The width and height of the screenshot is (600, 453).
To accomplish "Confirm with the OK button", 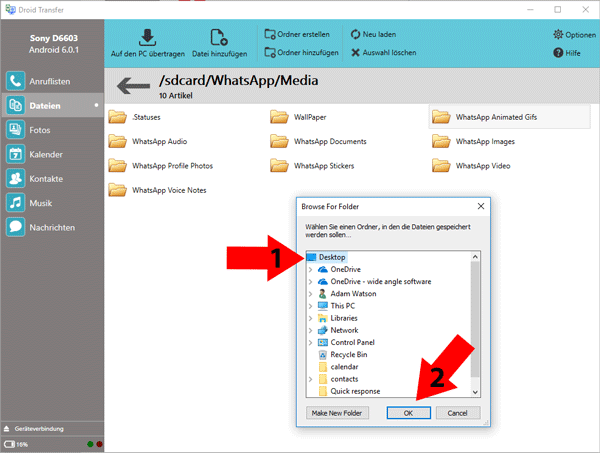I will click(408, 413).
